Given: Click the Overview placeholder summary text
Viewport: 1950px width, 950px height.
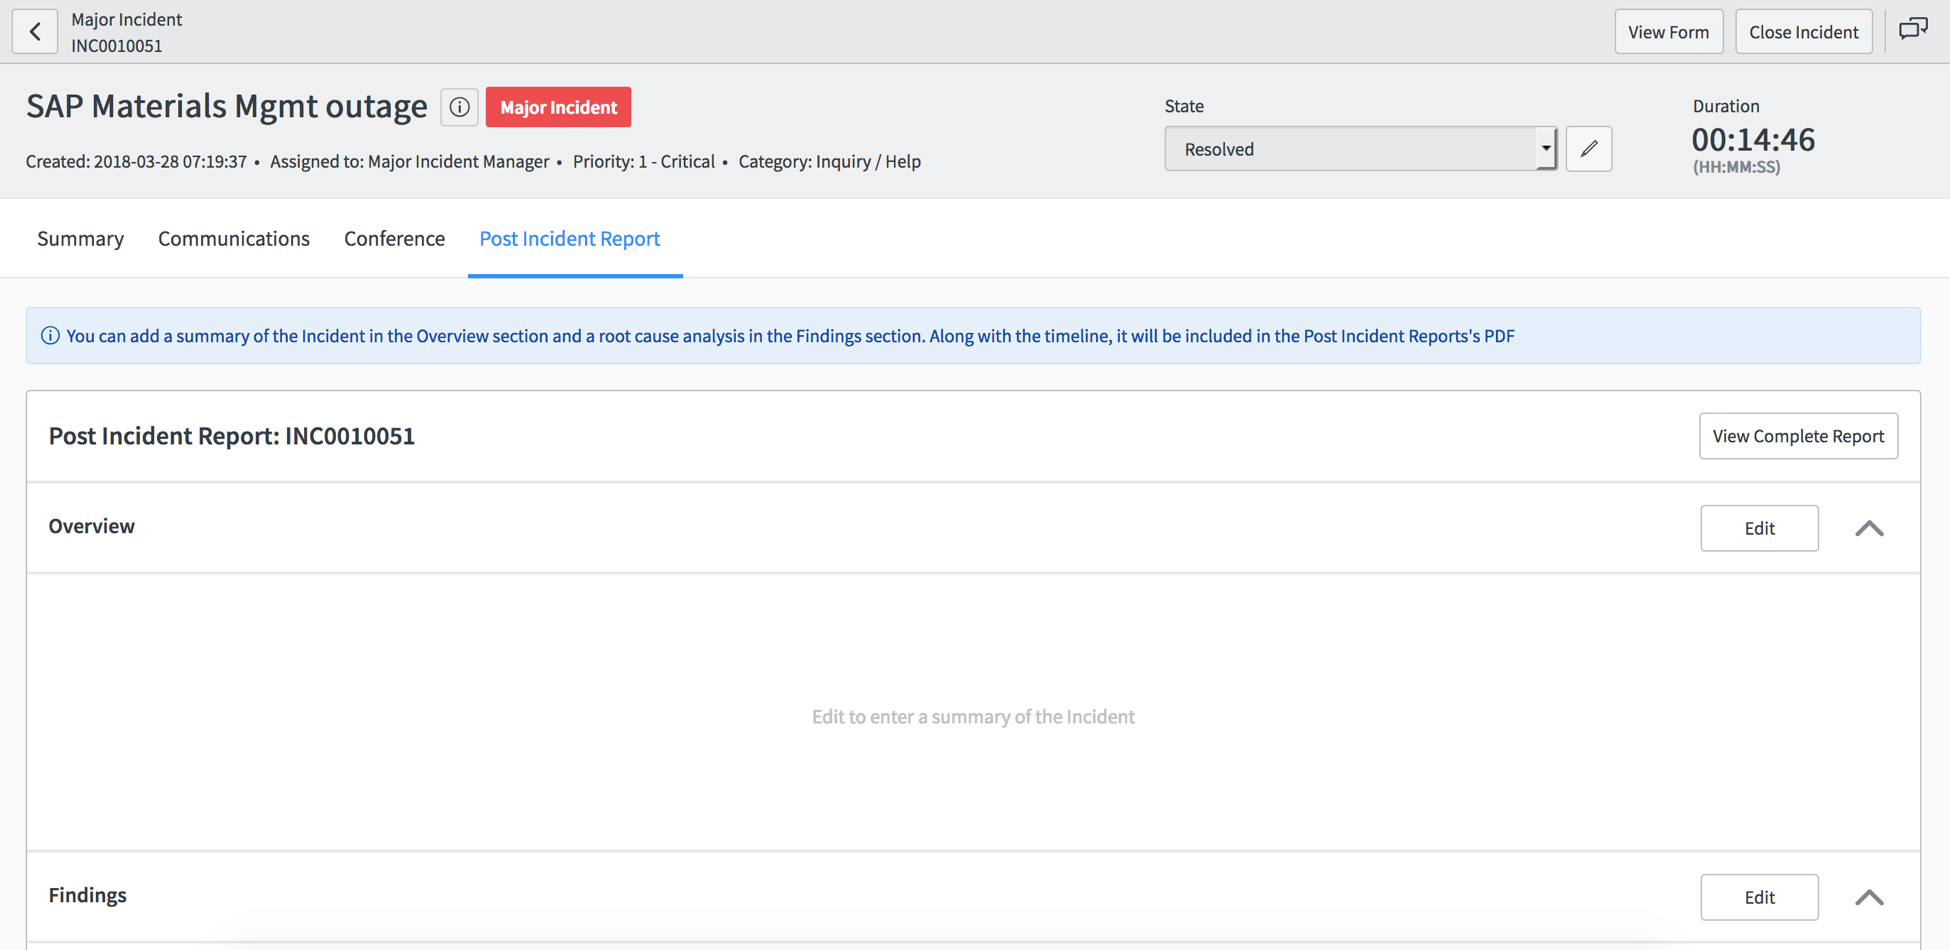Looking at the screenshot, I should coord(973,716).
